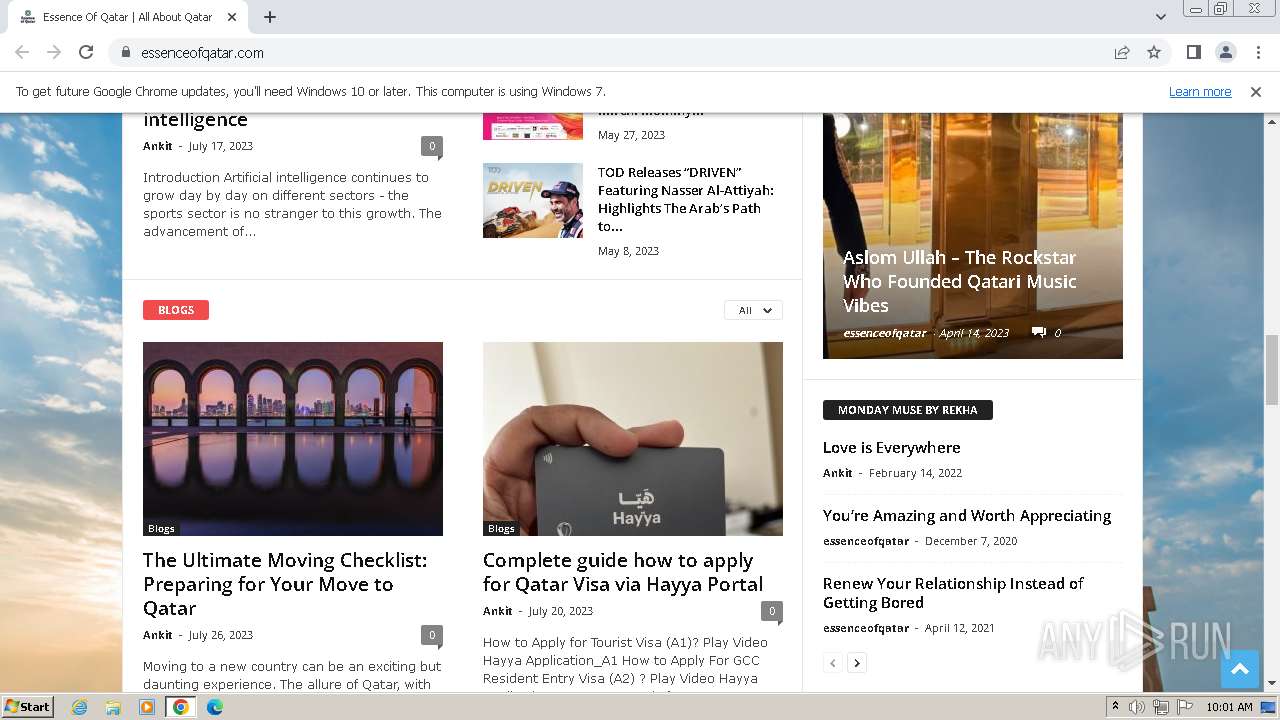Open author Ankit on Hayya Portal post
1280x720 pixels.
[x=498, y=611]
